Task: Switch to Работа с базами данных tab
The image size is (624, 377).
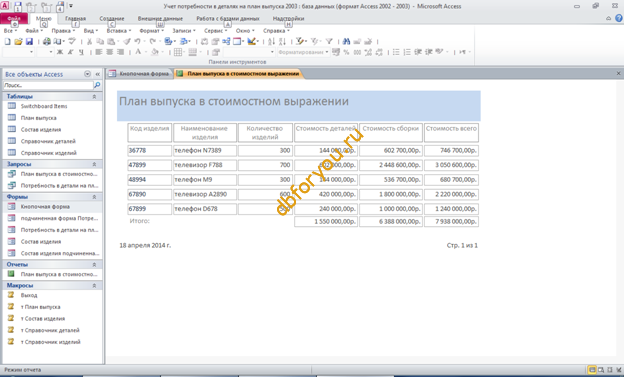Action: pos(228,19)
